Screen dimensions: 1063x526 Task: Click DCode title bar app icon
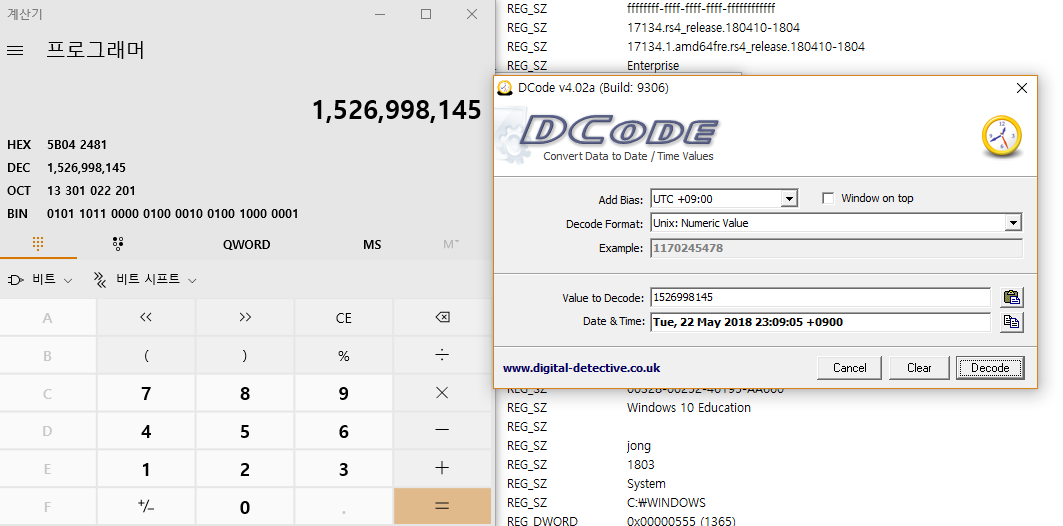[504, 88]
